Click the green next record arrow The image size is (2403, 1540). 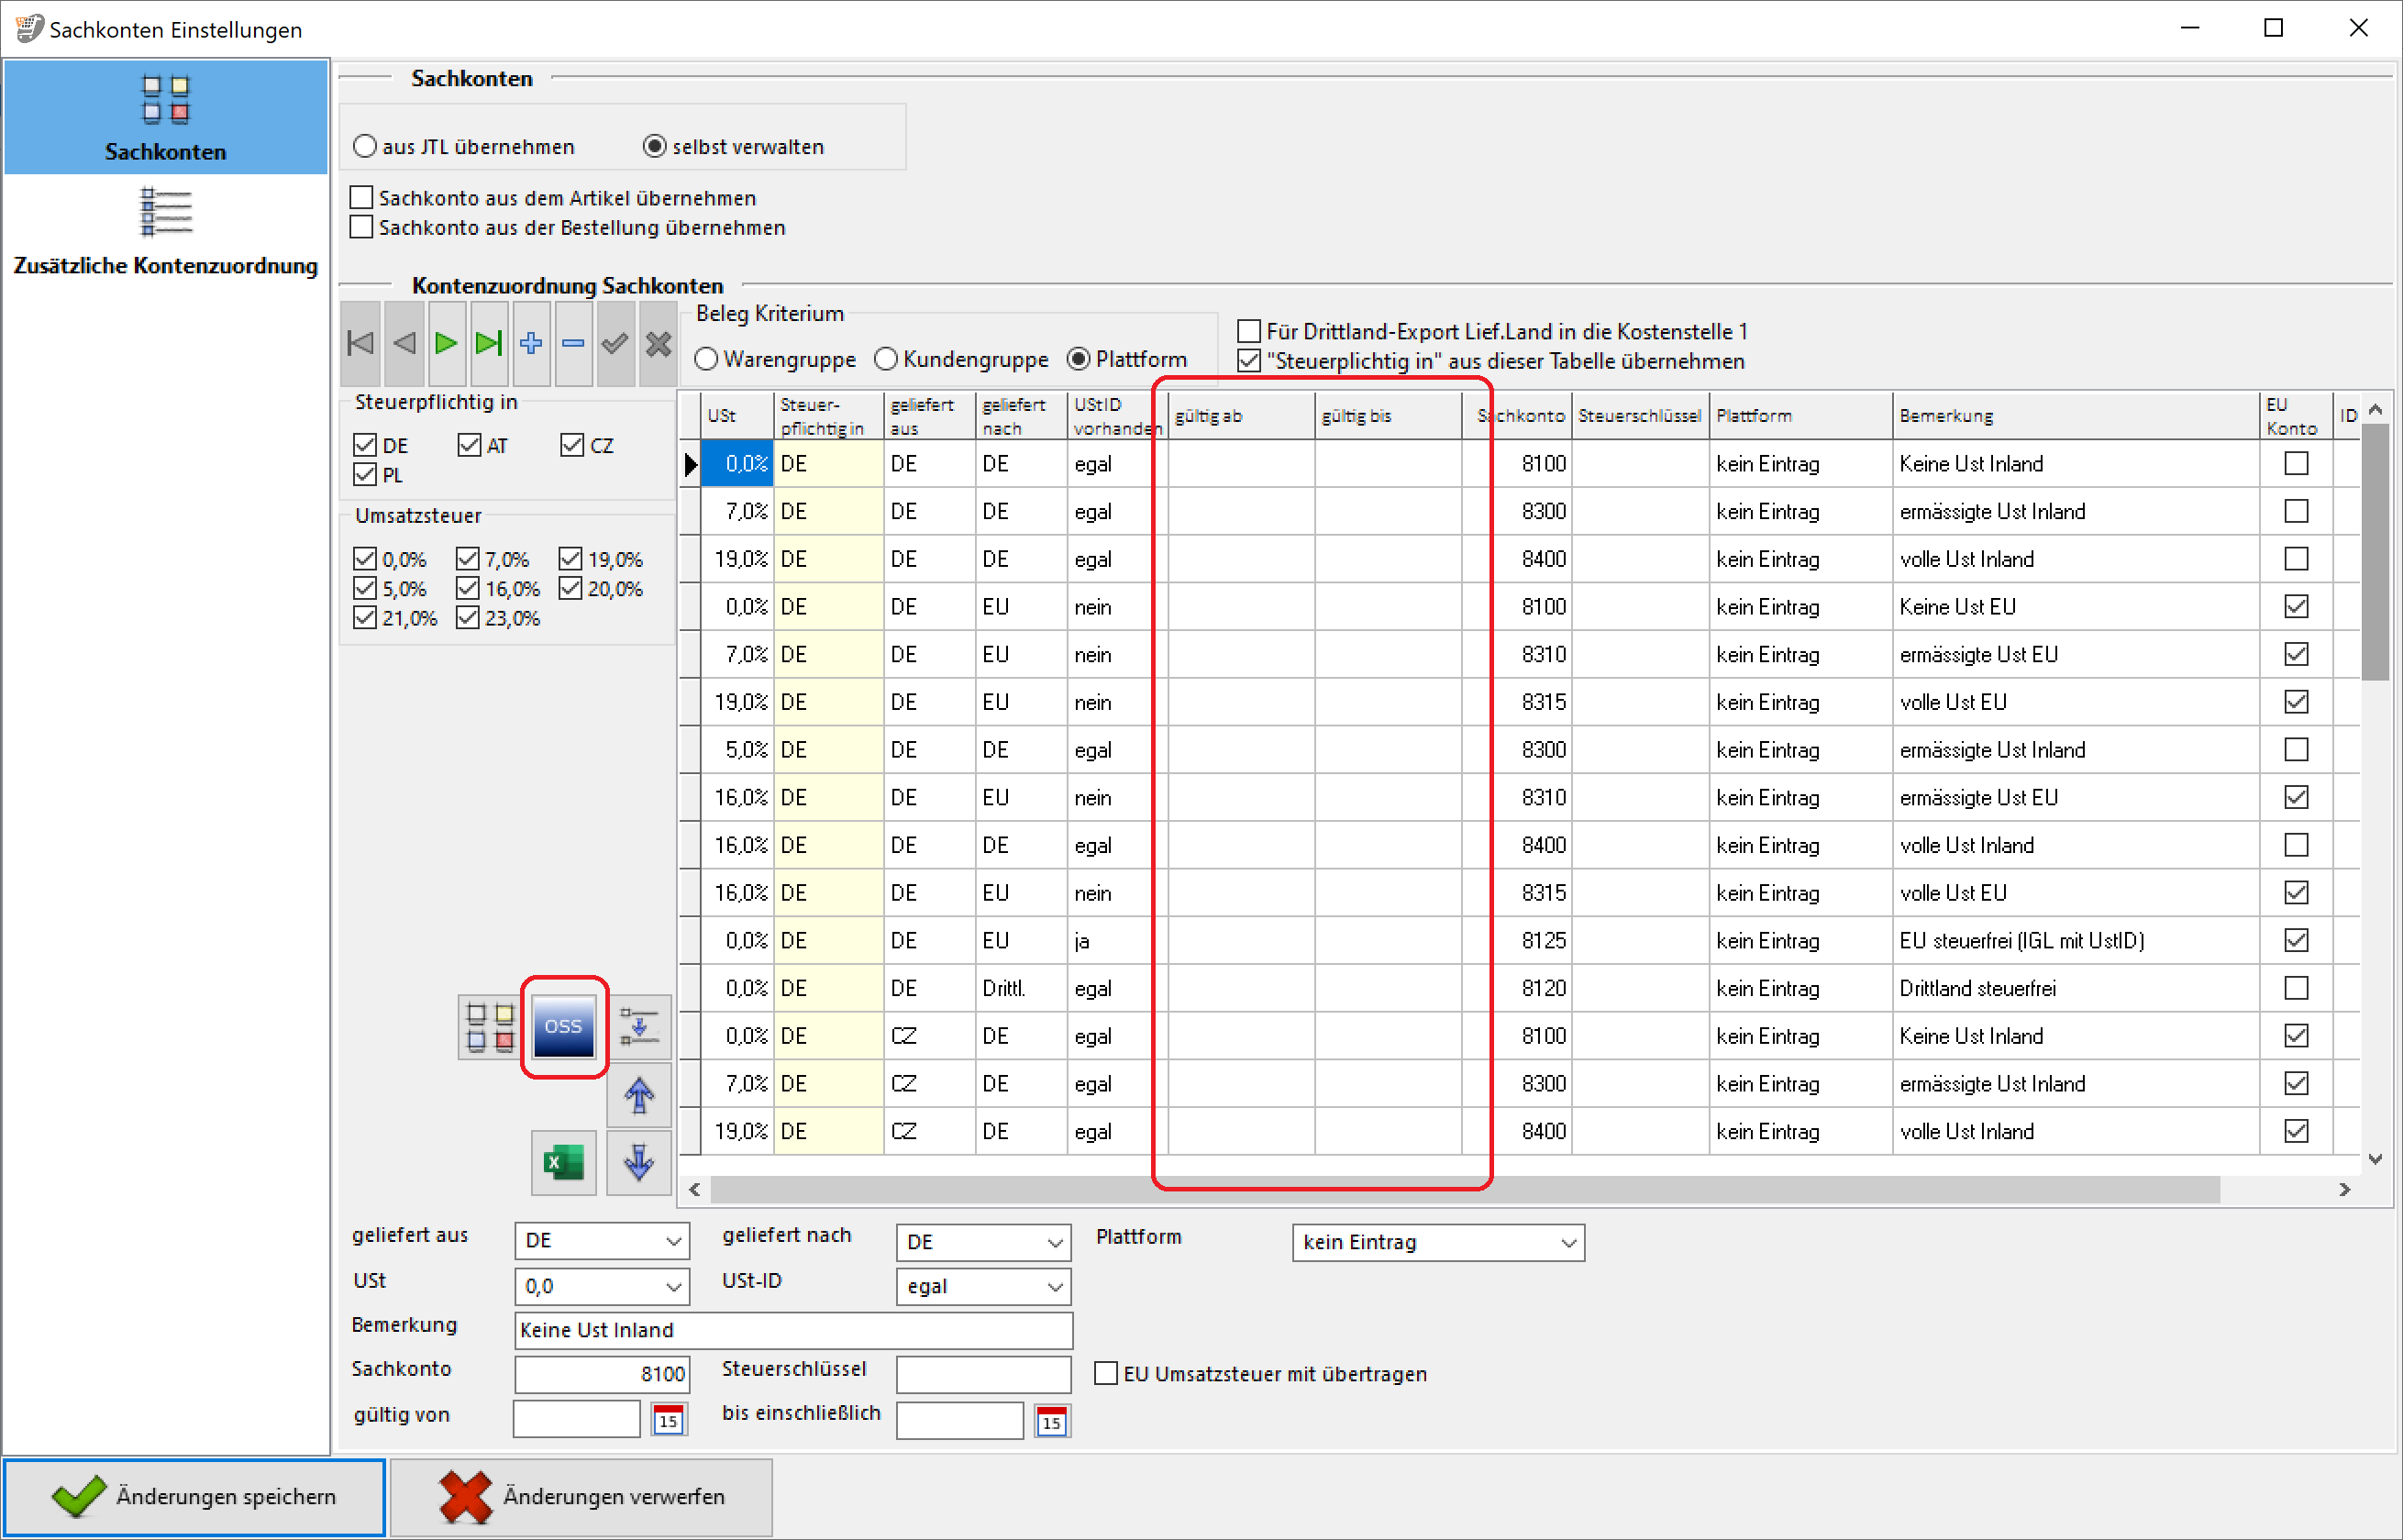tap(446, 344)
